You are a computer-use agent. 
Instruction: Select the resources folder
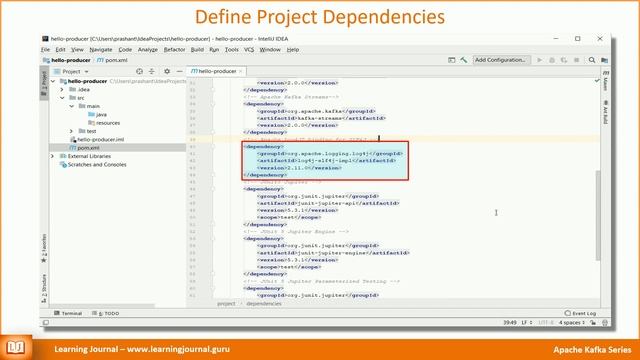click(104, 123)
